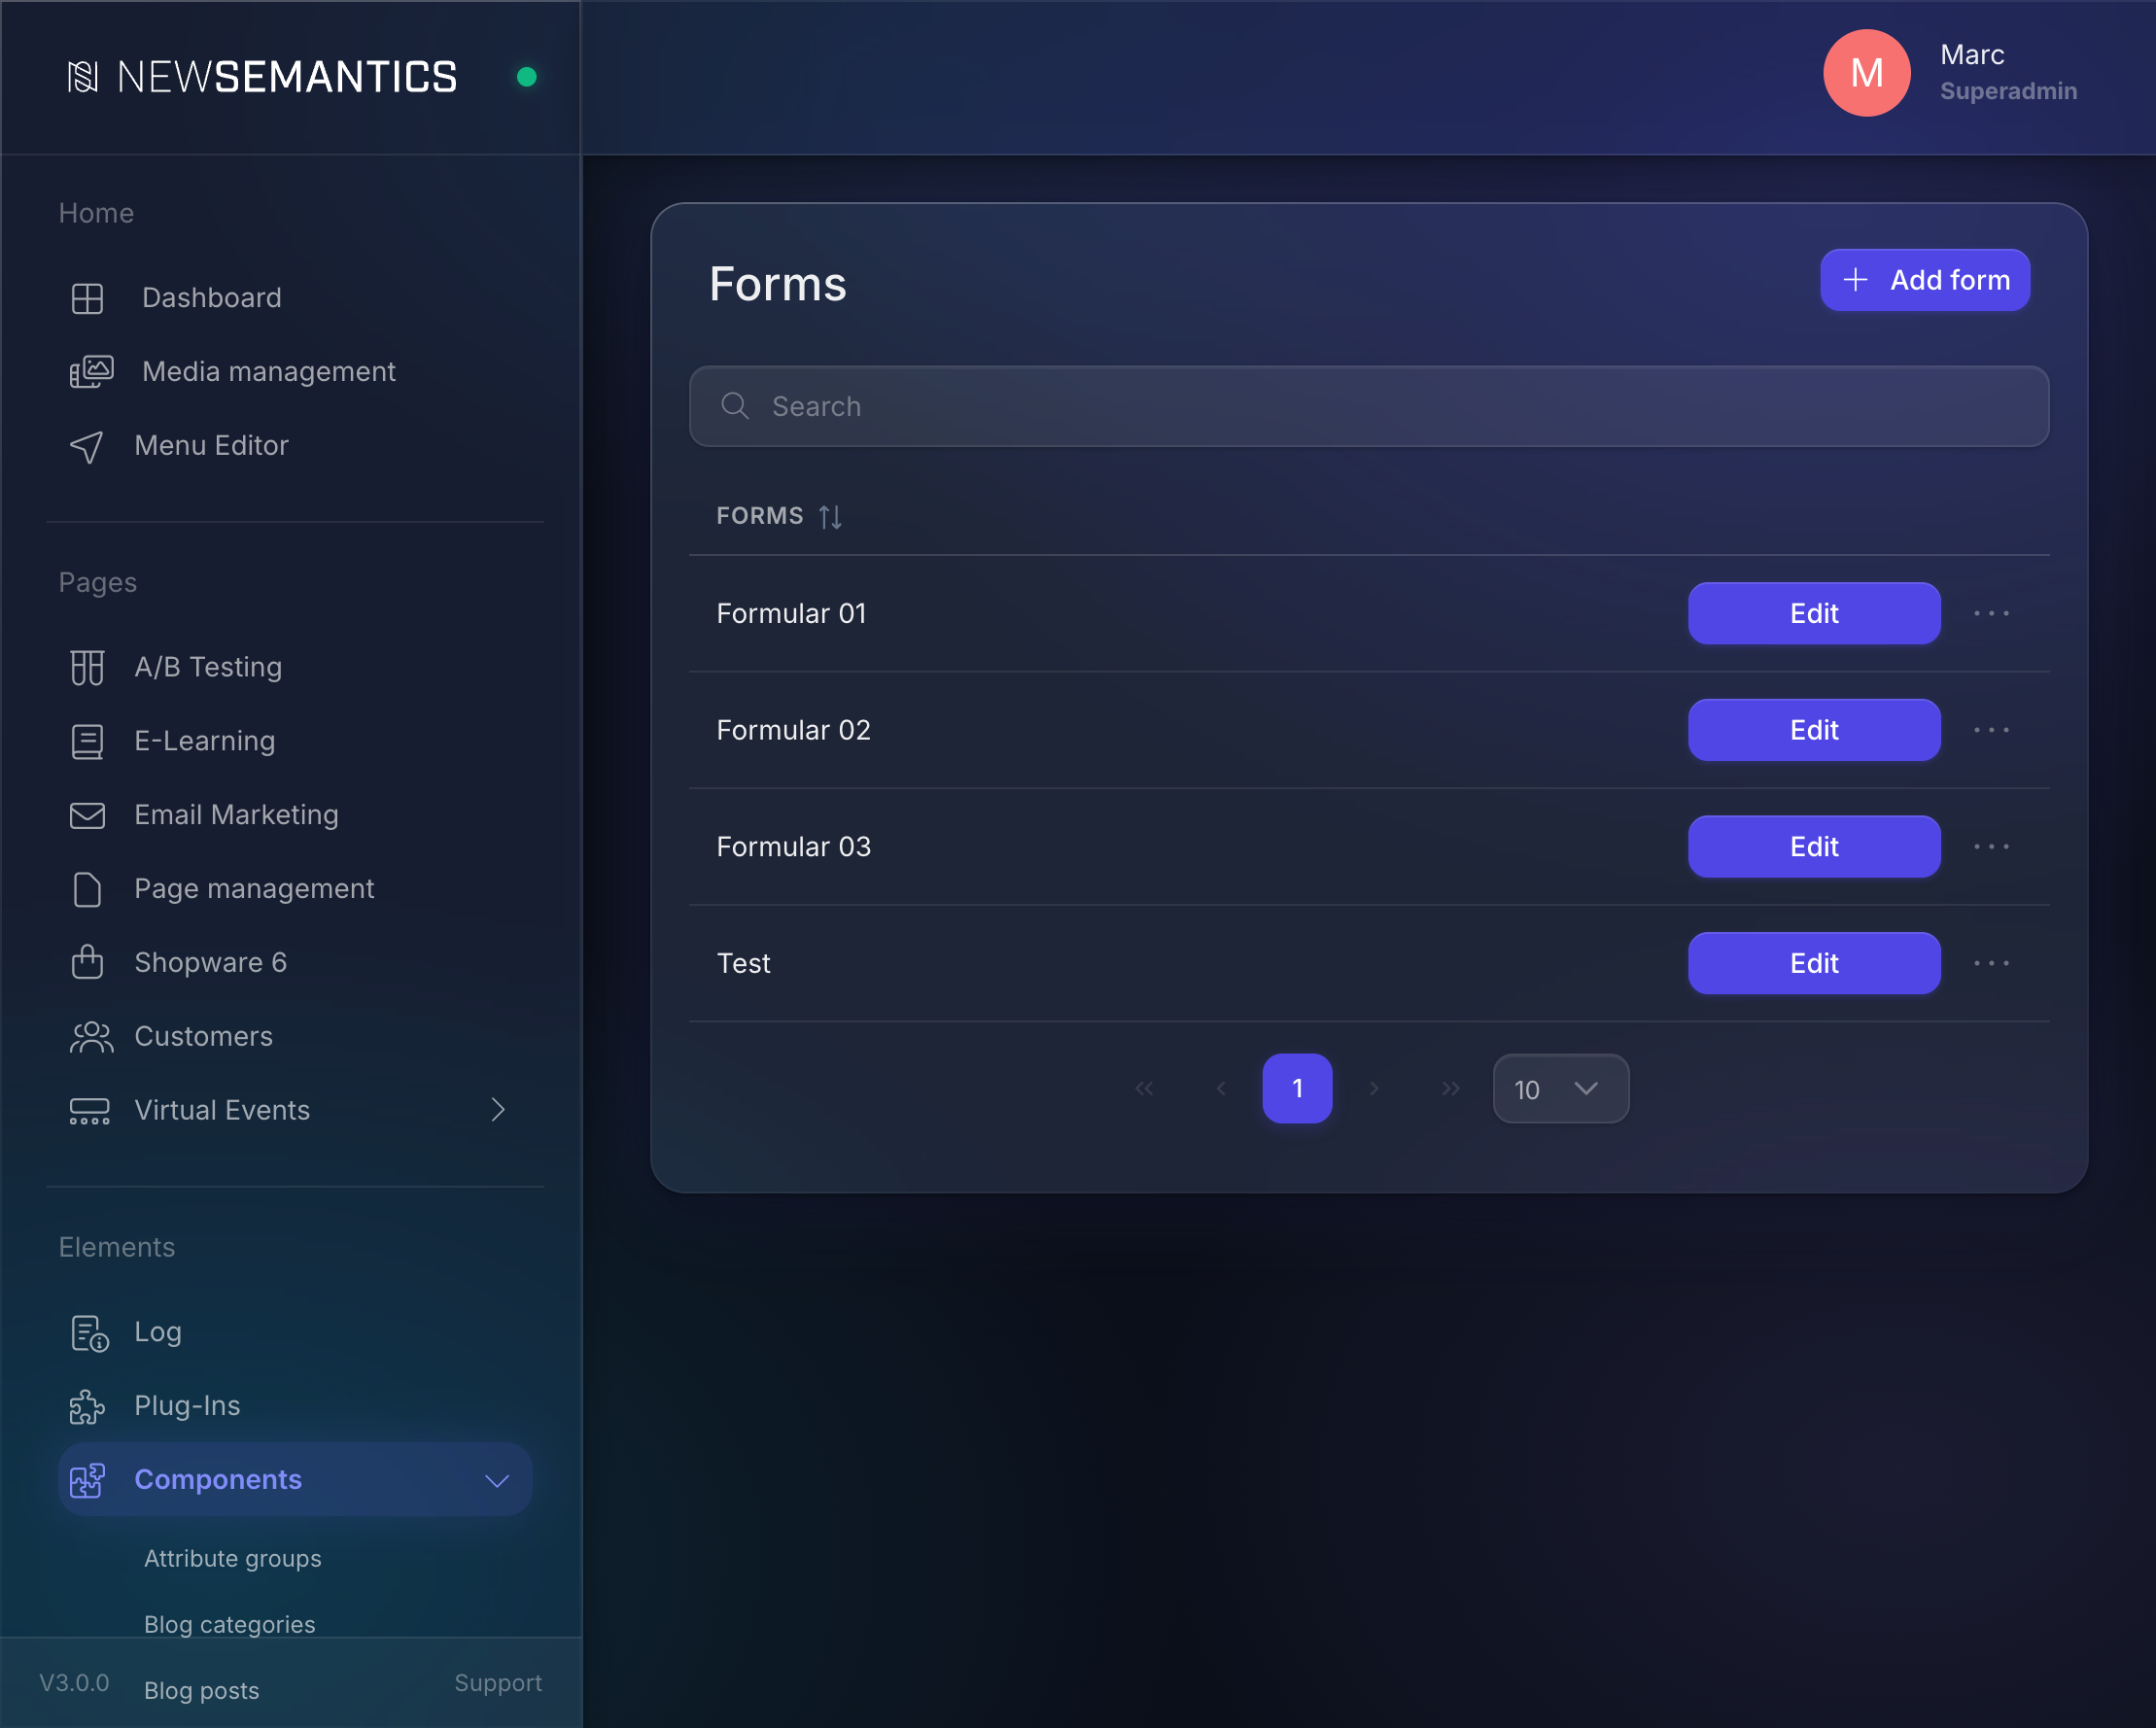Open the Customers menu item
The image size is (2156, 1728).
coord(295,1036)
